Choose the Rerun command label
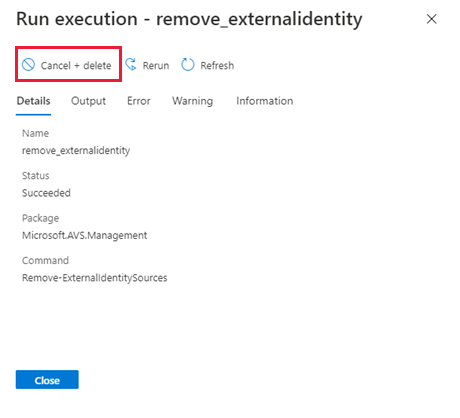Viewport: 460px width, 418px height. pyautogui.click(x=156, y=65)
